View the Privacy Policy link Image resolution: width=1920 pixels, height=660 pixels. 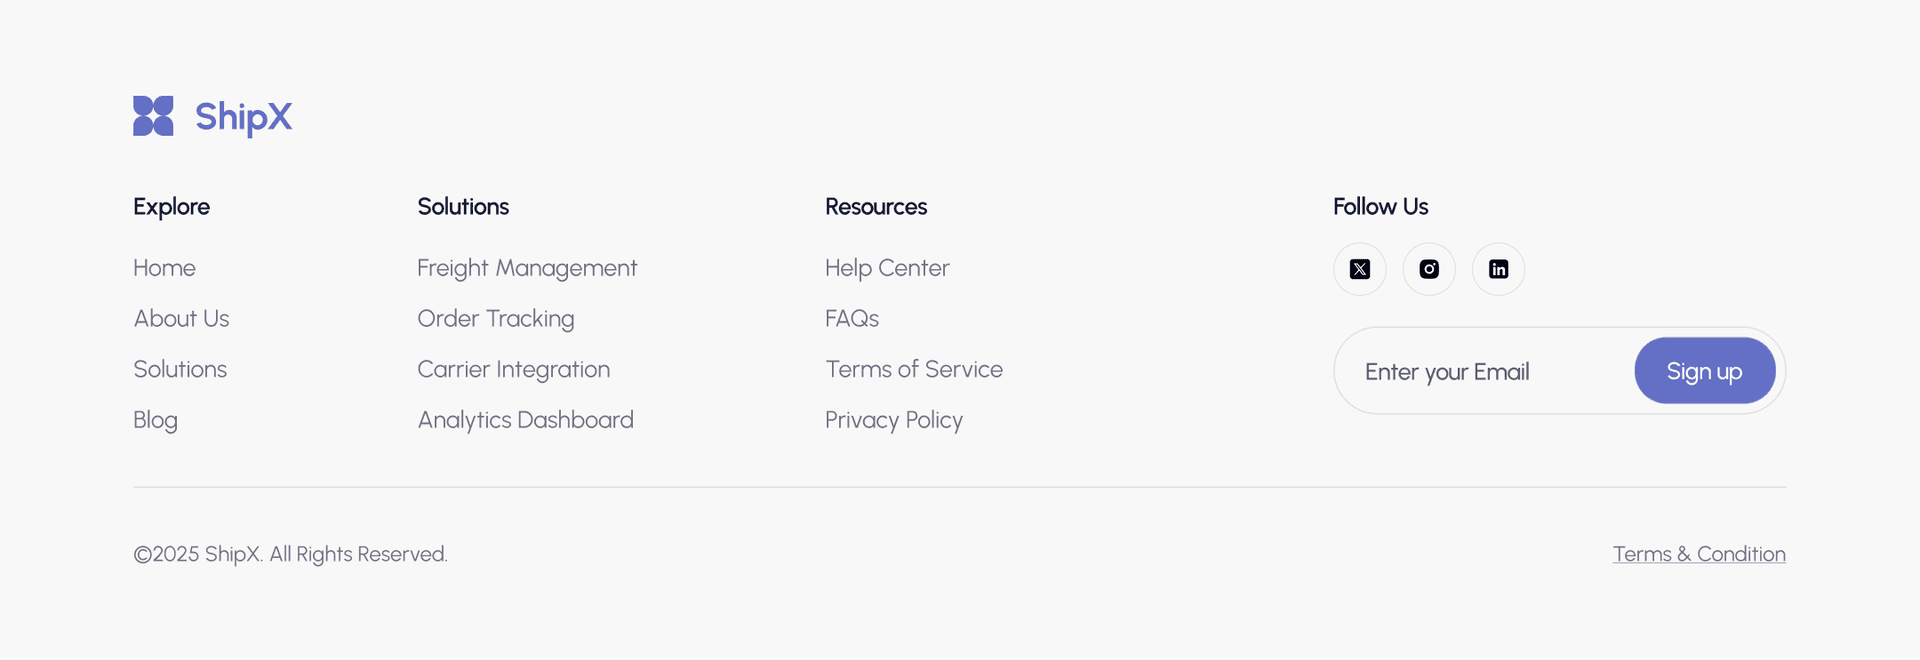[x=894, y=420]
